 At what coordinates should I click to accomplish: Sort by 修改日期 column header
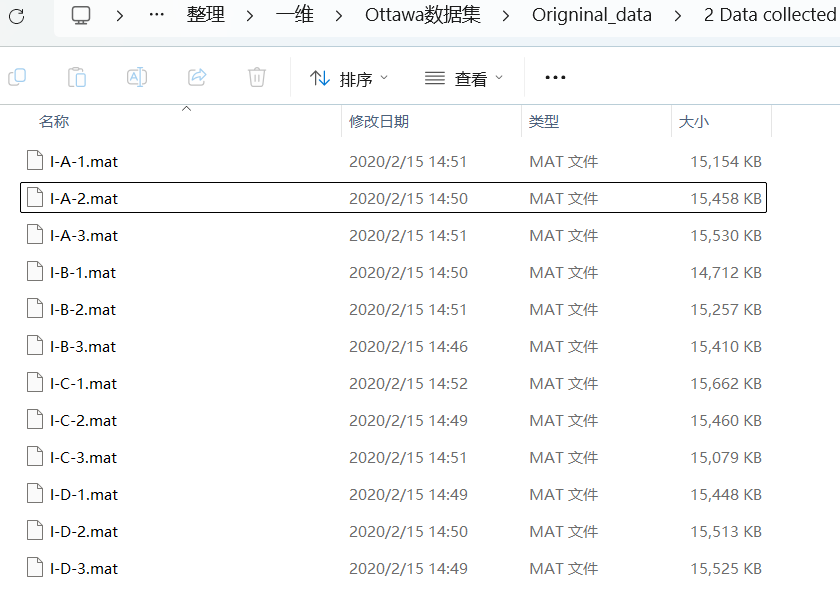(379, 122)
